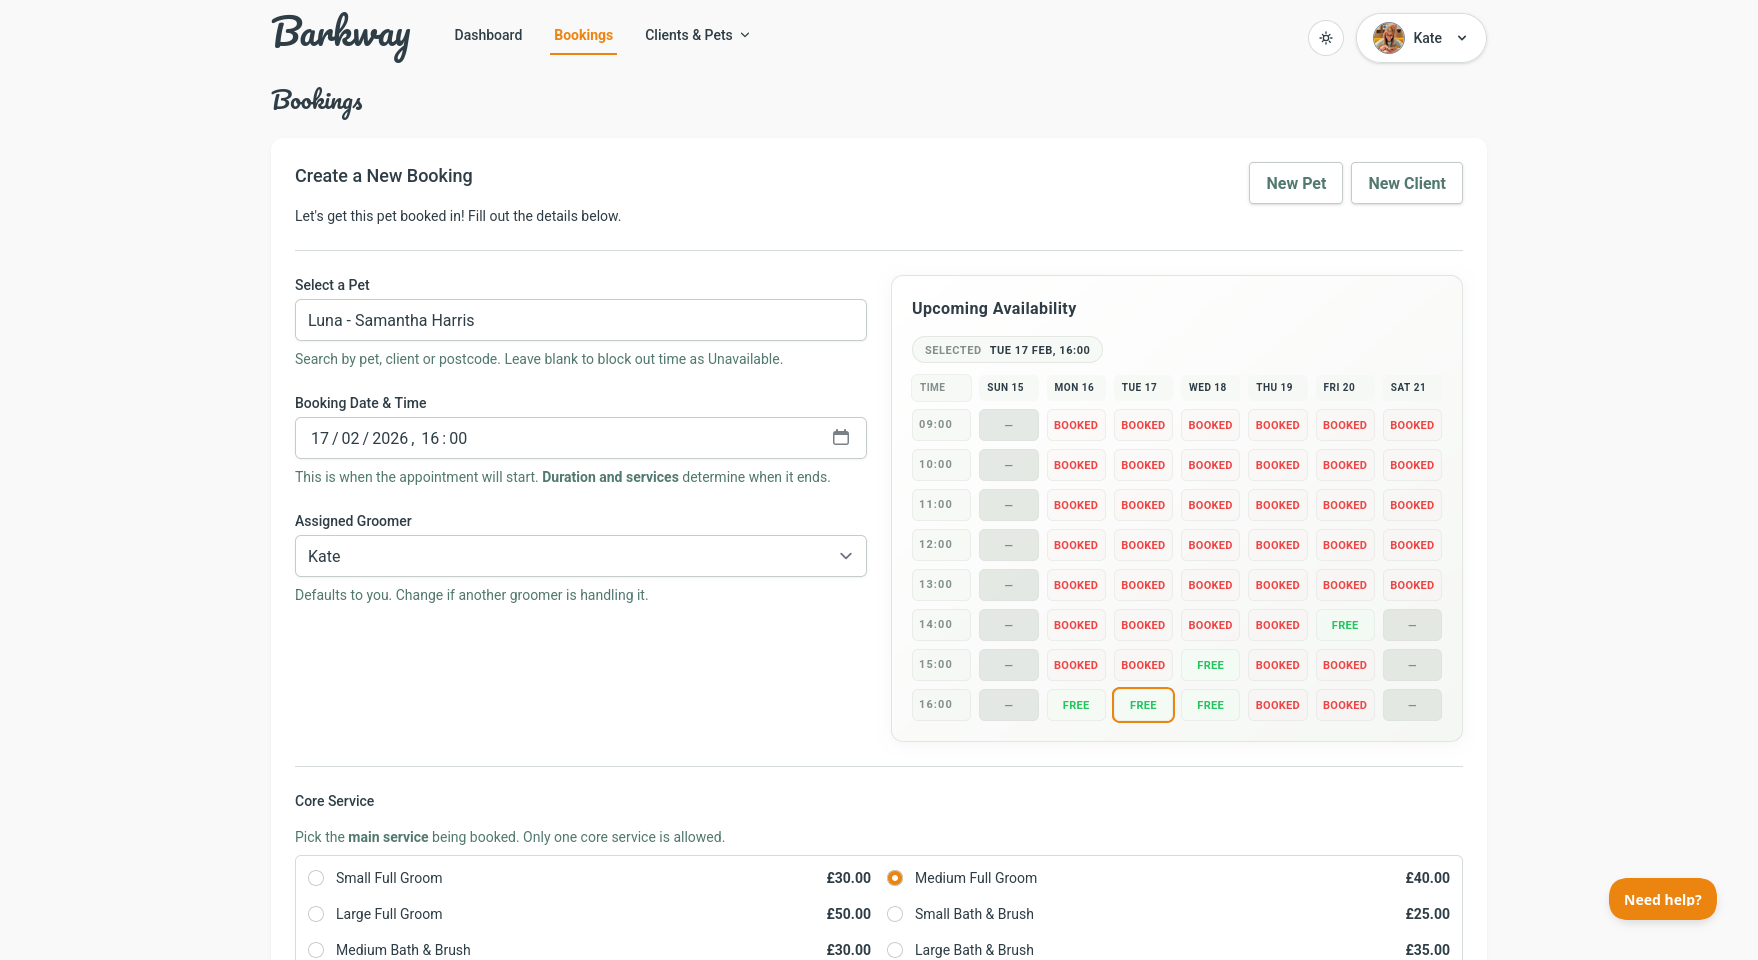
Task: Open the Need help? chat button
Action: tap(1662, 899)
